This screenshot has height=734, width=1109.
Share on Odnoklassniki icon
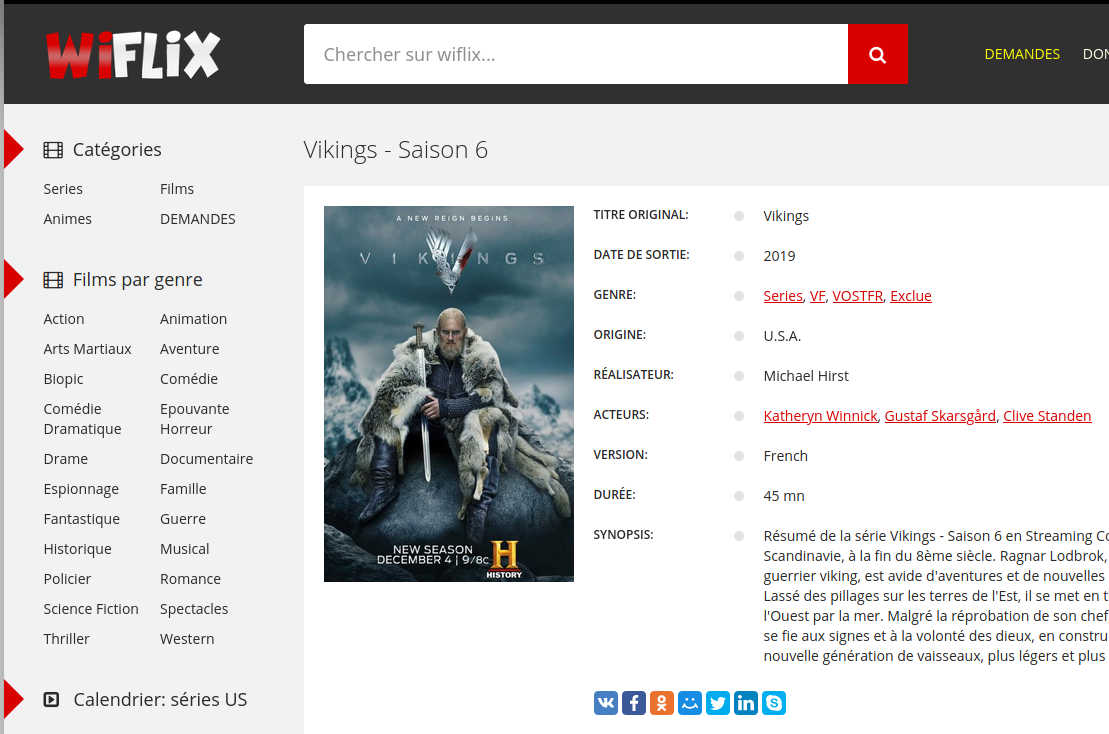coord(661,703)
